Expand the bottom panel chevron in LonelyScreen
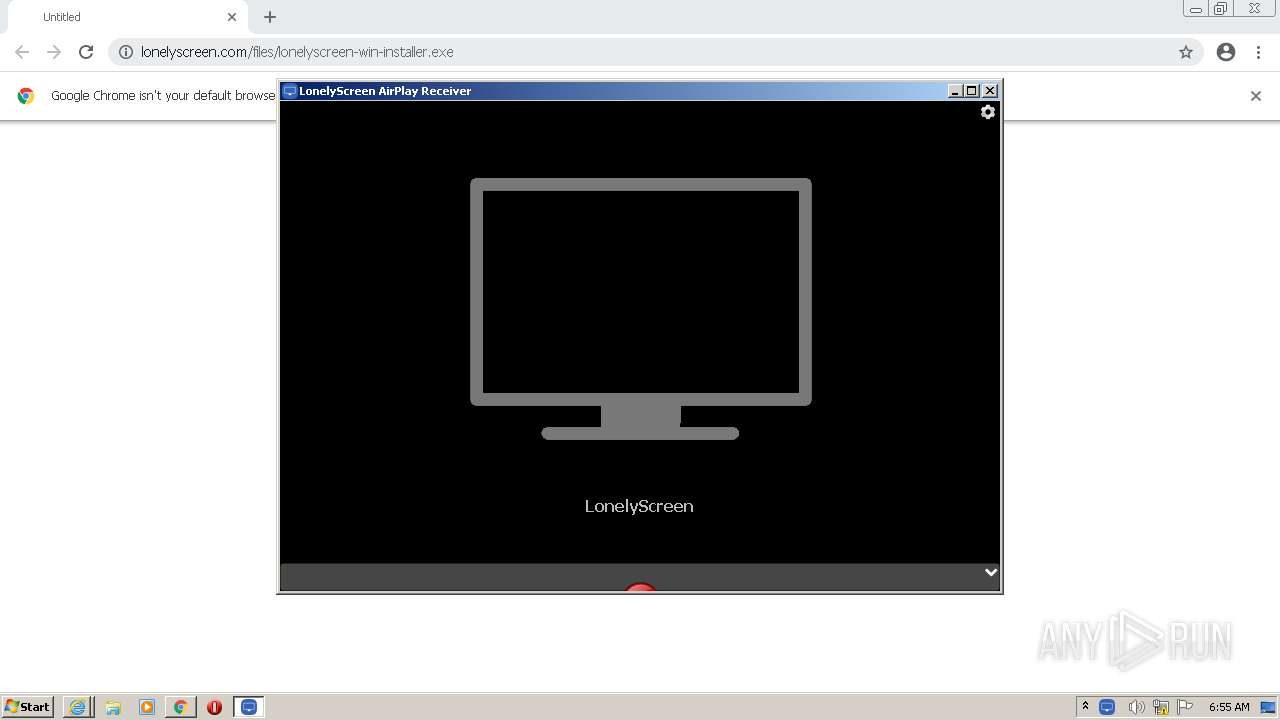Screen dimensions: 1280x720 tap(991, 572)
